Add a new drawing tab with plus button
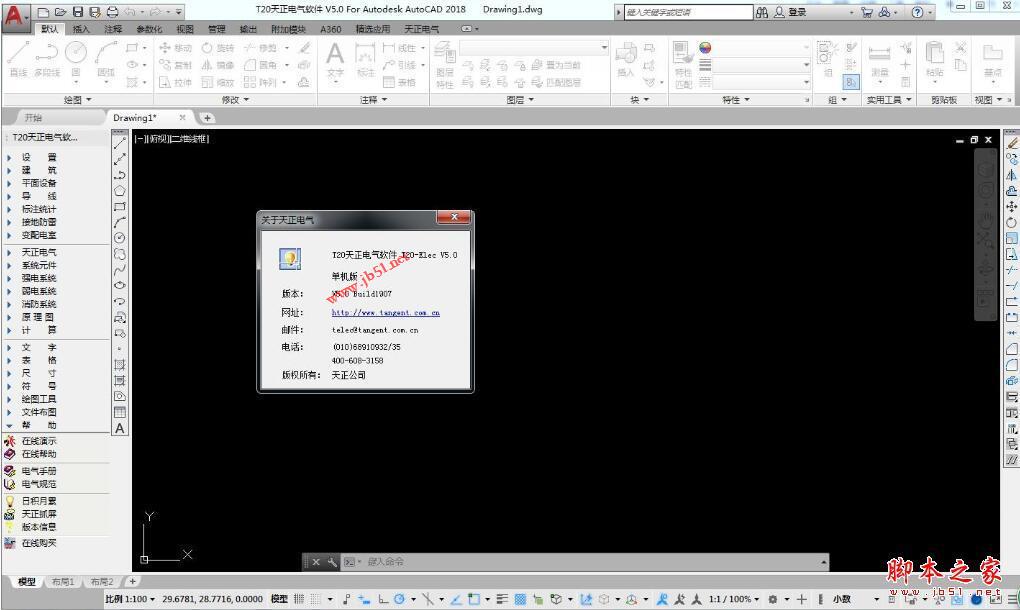Viewport: 1020px width, 610px height. tap(207, 118)
